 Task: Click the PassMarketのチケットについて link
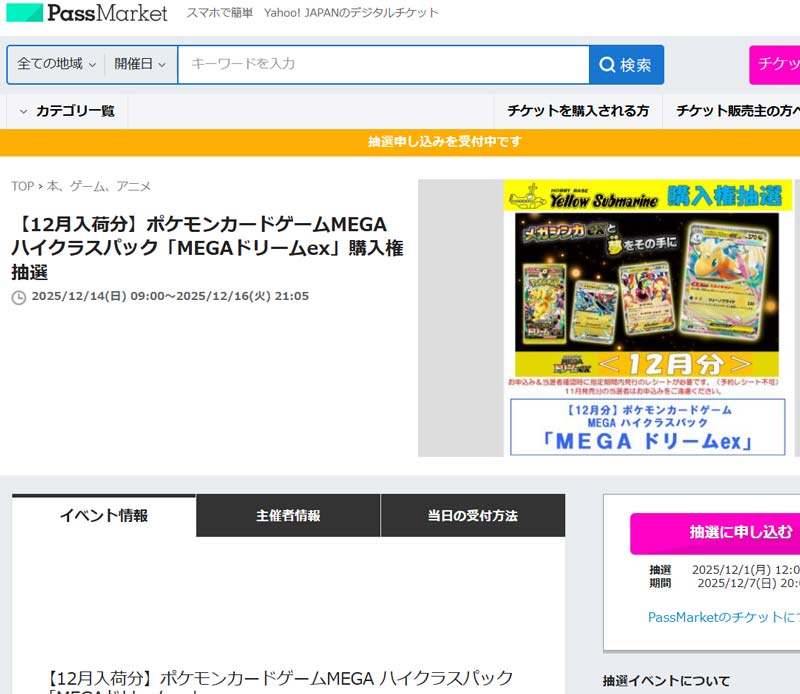click(723, 618)
